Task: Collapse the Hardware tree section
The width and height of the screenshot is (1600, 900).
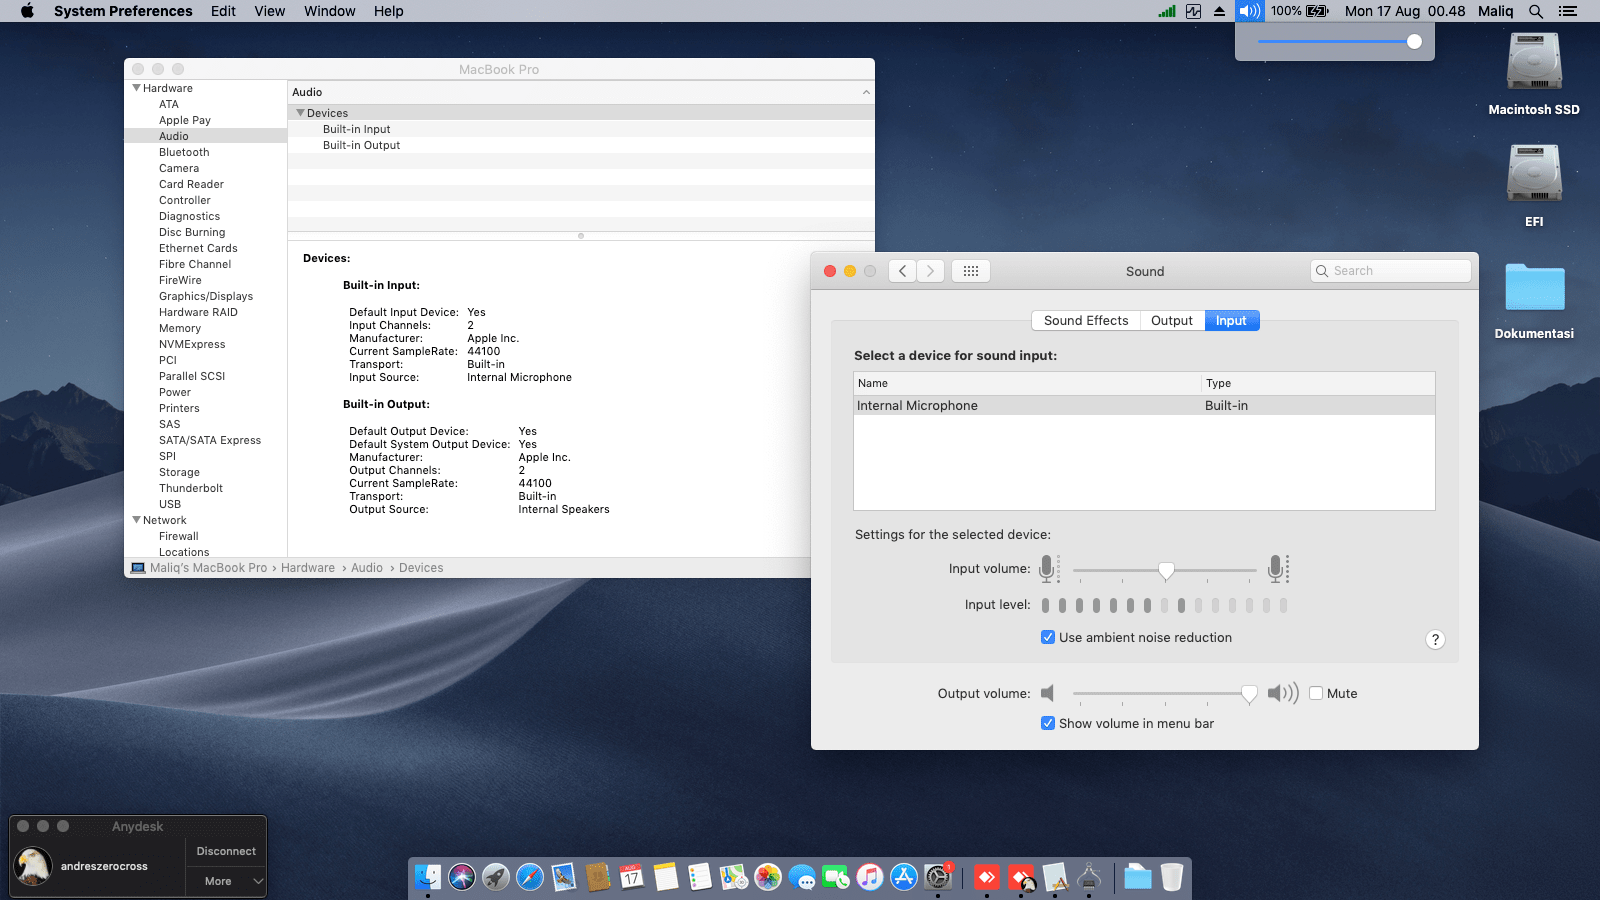Action: coord(137,88)
